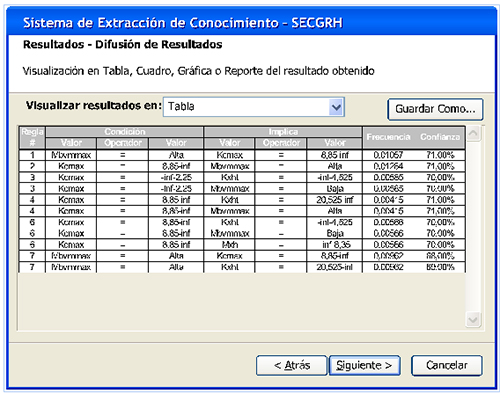Click the Guardar Como... button
This screenshot has height=394, width=500.
(x=435, y=109)
